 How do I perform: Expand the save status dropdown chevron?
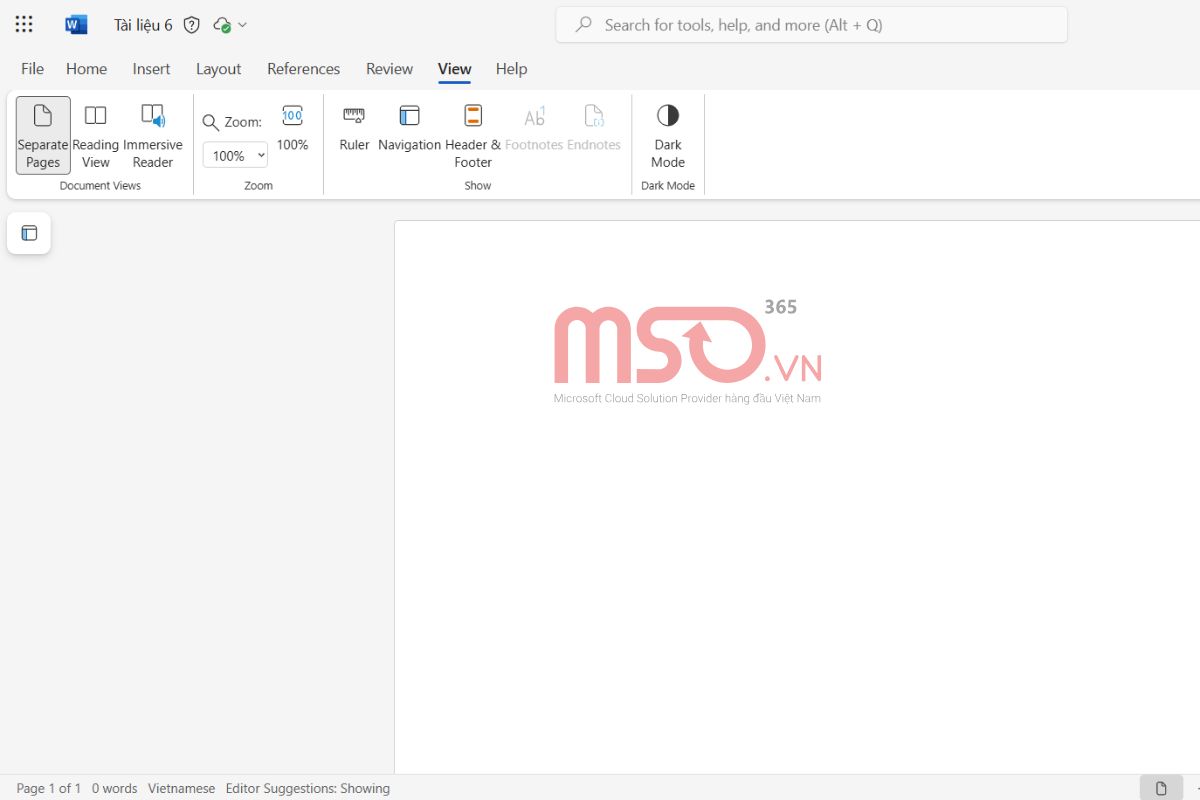click(242, 25)
